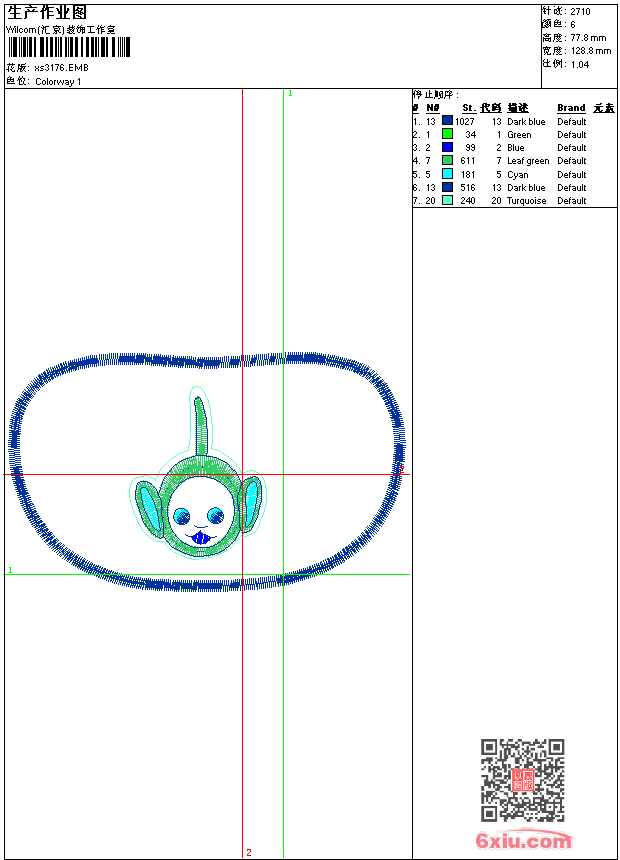Image resolution: width=620 pixels, height=860 pixels.
Task: Click the stitch count '34' cell
Action: (x=471, y=135)
